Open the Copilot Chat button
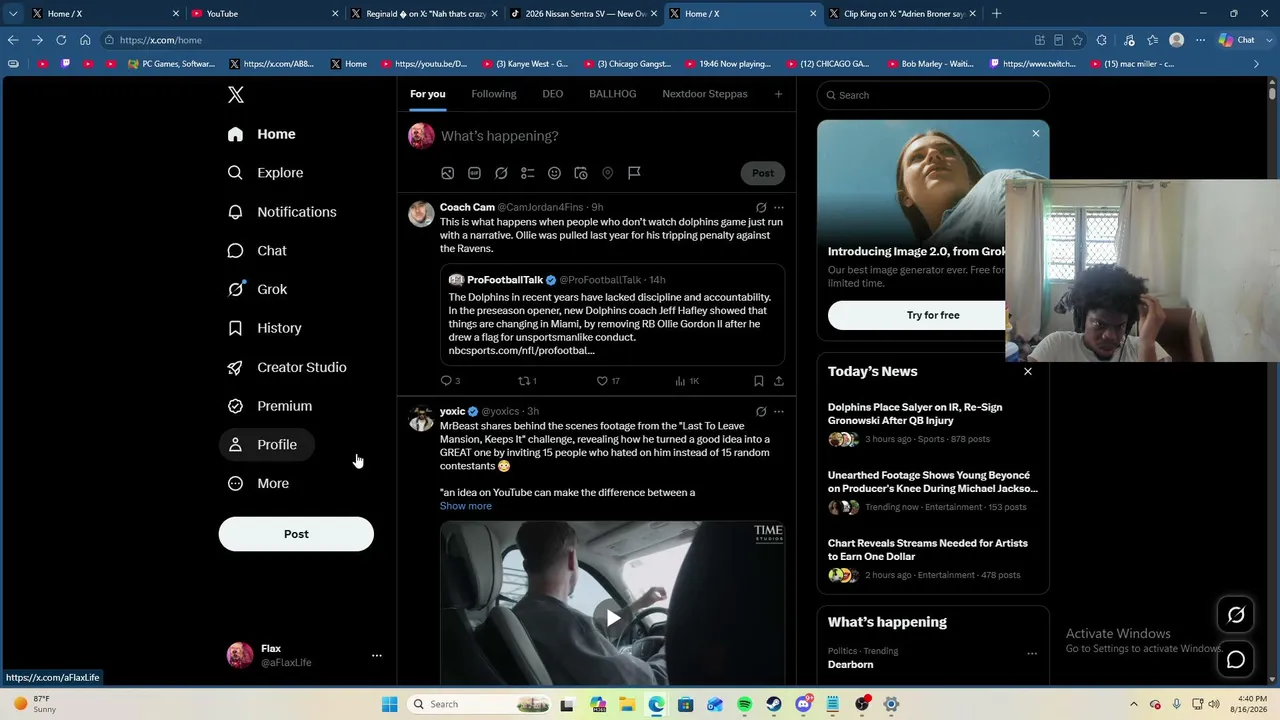The height and width of the screenshot is (720, 1280). [1238, 40]
